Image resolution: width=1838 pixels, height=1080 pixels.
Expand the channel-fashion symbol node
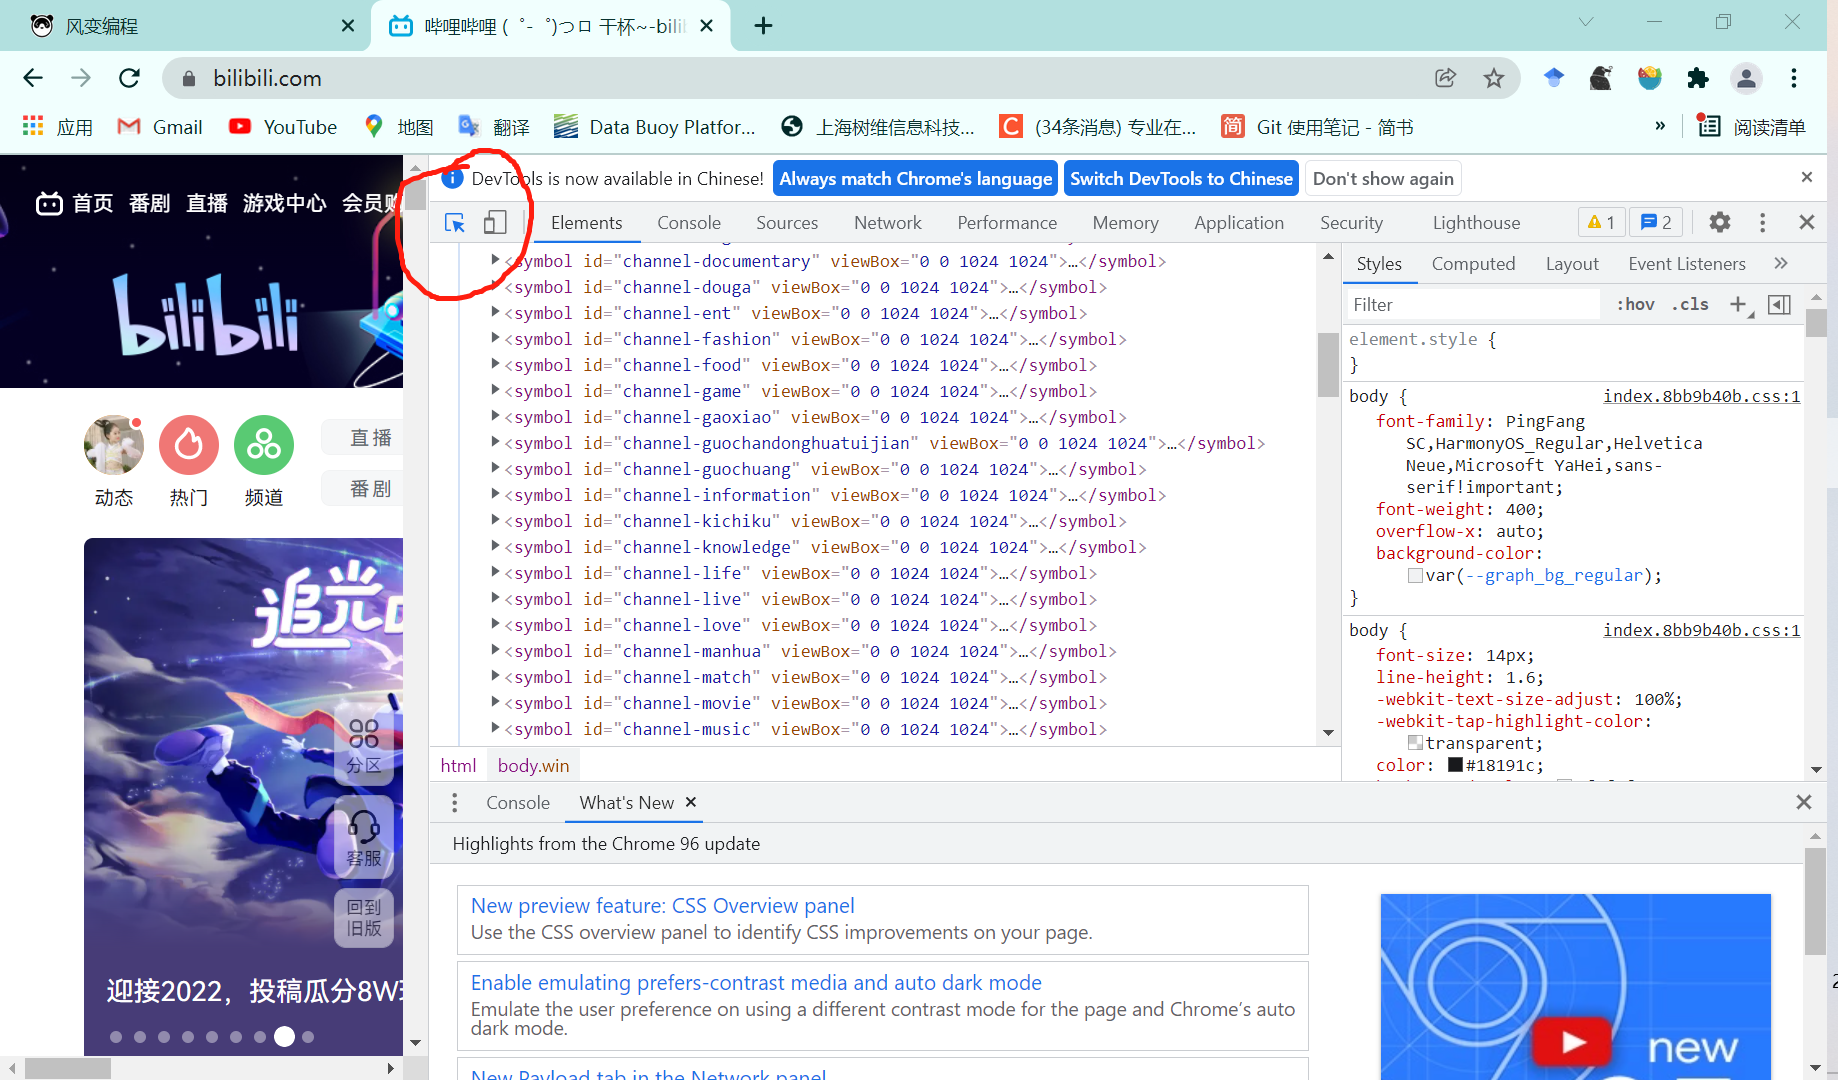point(495,338)
